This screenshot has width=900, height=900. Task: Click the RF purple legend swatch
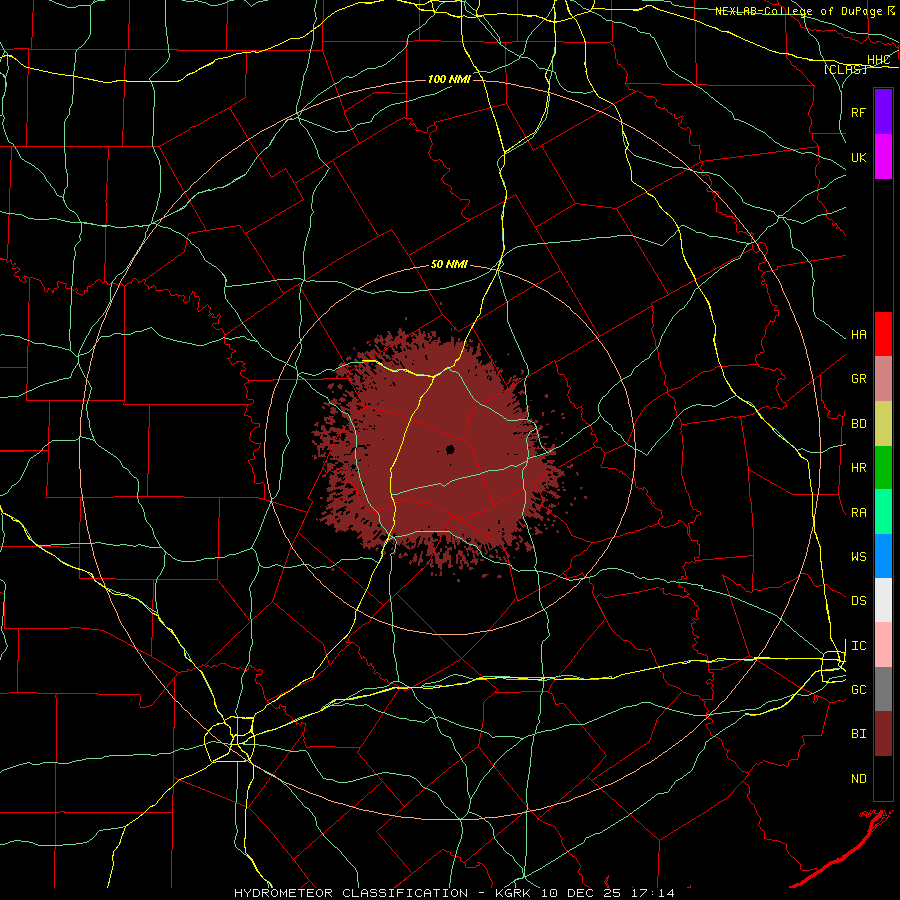[x=883, y=112]
